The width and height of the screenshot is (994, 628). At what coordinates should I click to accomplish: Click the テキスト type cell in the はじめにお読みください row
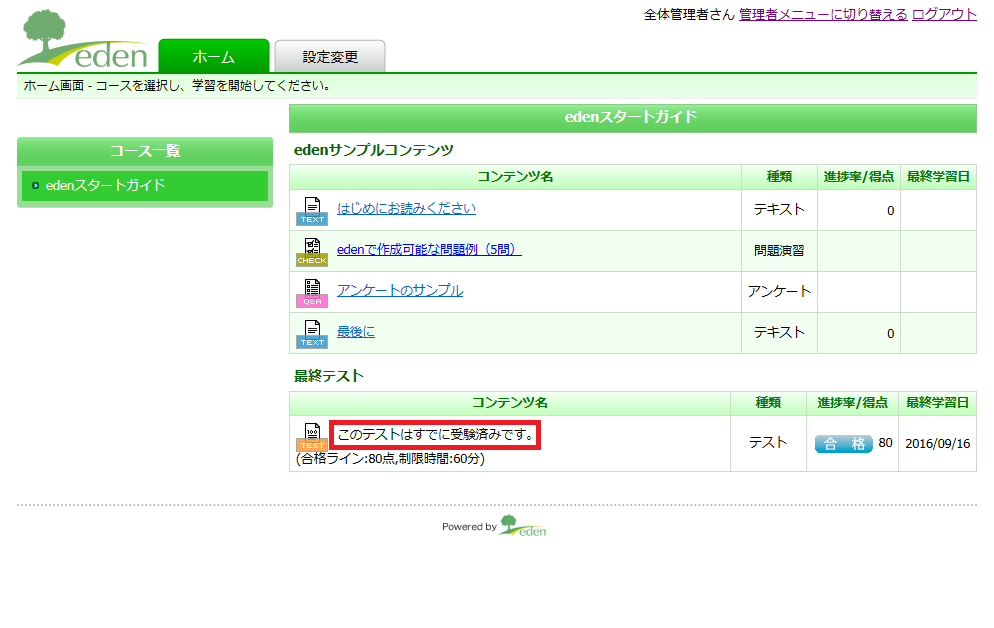pos(779,210)
